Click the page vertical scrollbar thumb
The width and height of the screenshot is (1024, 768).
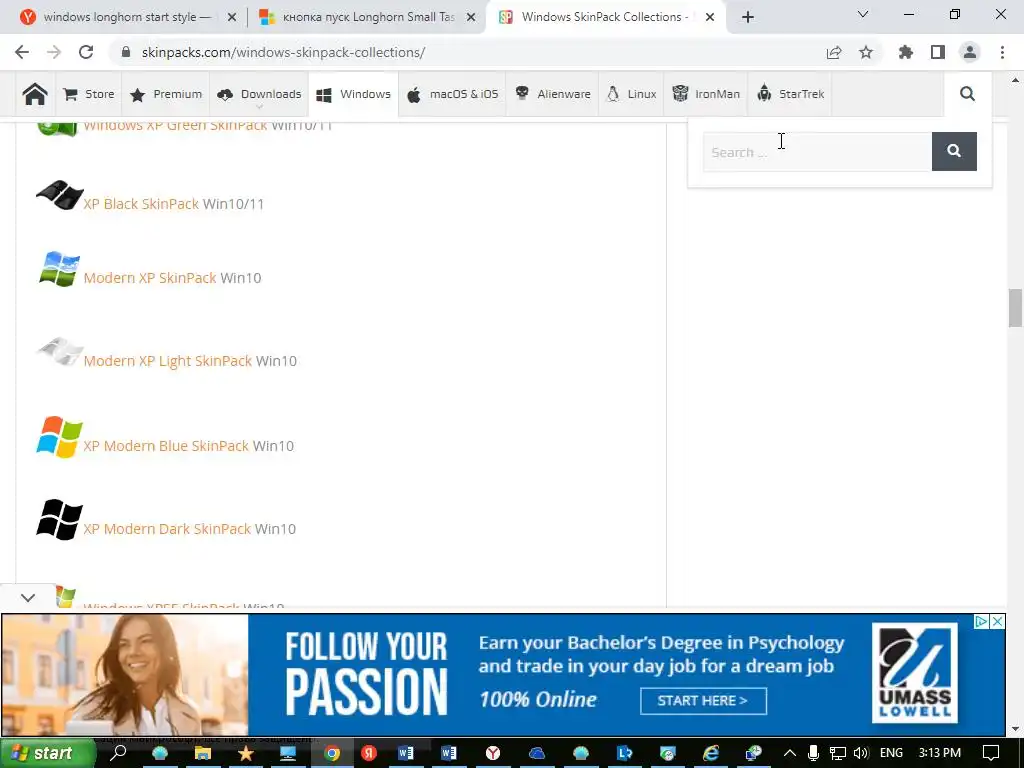(x=1015, y=308)
